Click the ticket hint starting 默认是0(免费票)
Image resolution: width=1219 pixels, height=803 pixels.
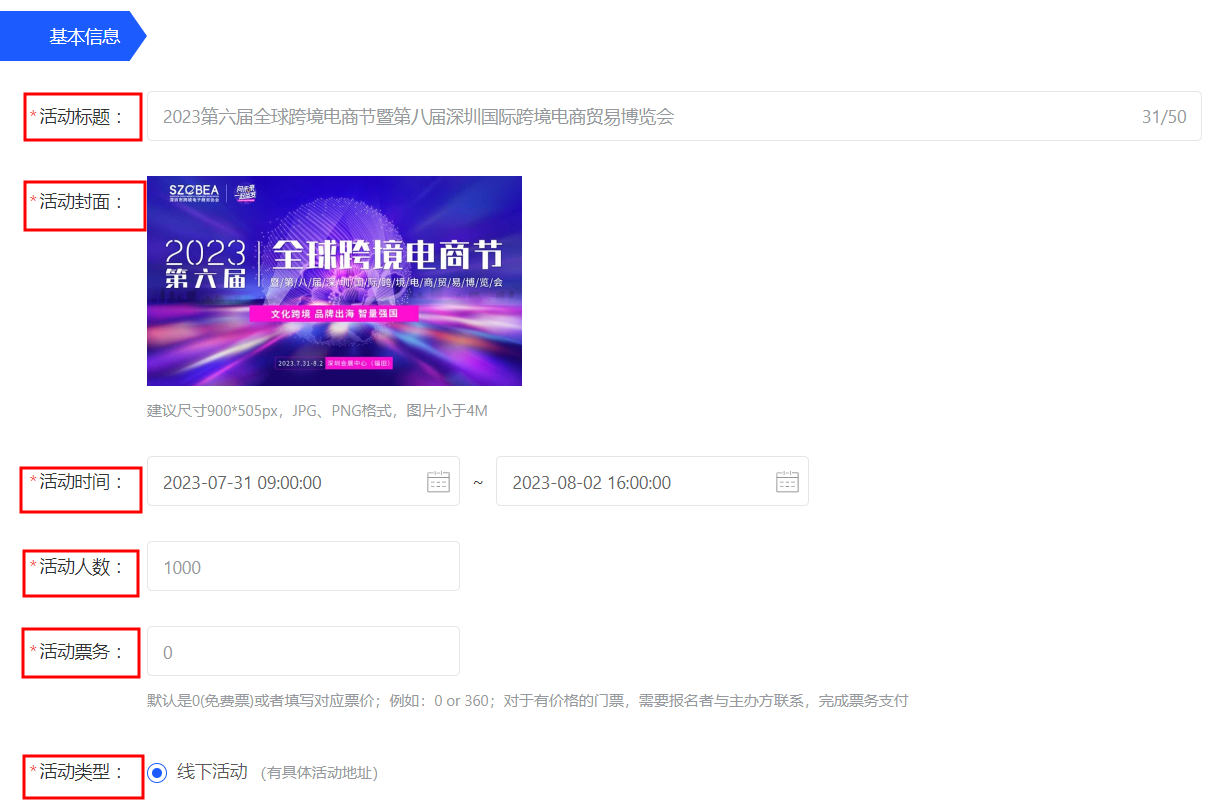point(527,701)
